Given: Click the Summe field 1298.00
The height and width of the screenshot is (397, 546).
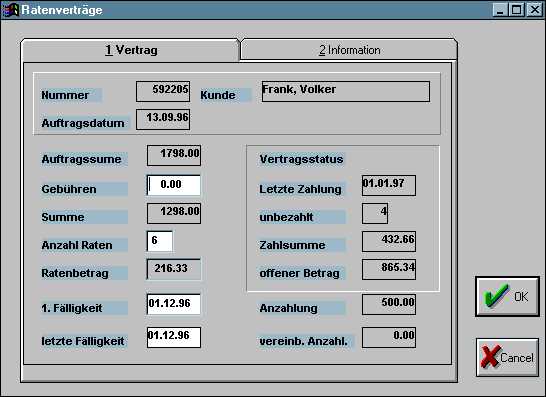Looking at the screenshot, I should (174, 213).
